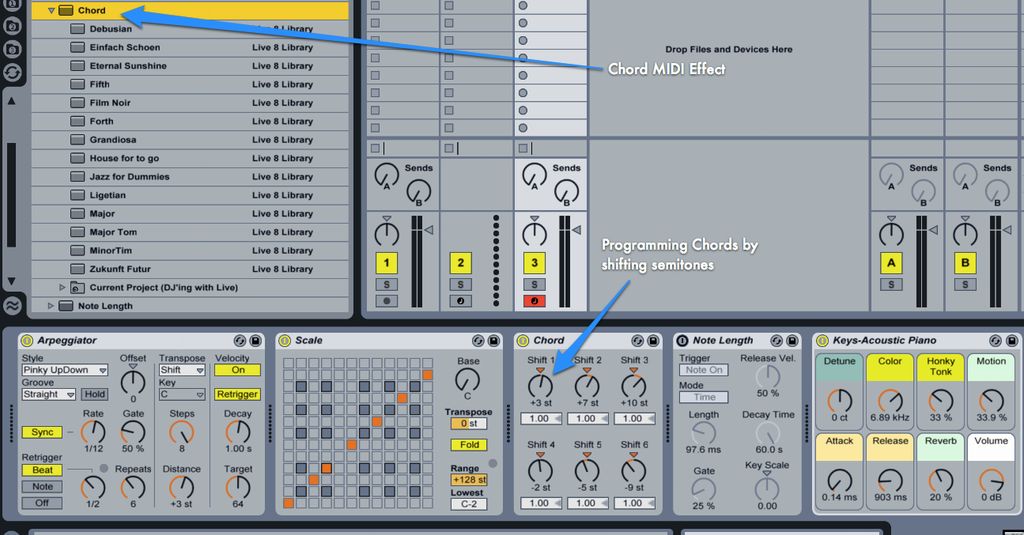Viewport: 1024px width, 535px height.
Task: Save the Keys-Acoustic Piano preset
Action: [1011, 340]
